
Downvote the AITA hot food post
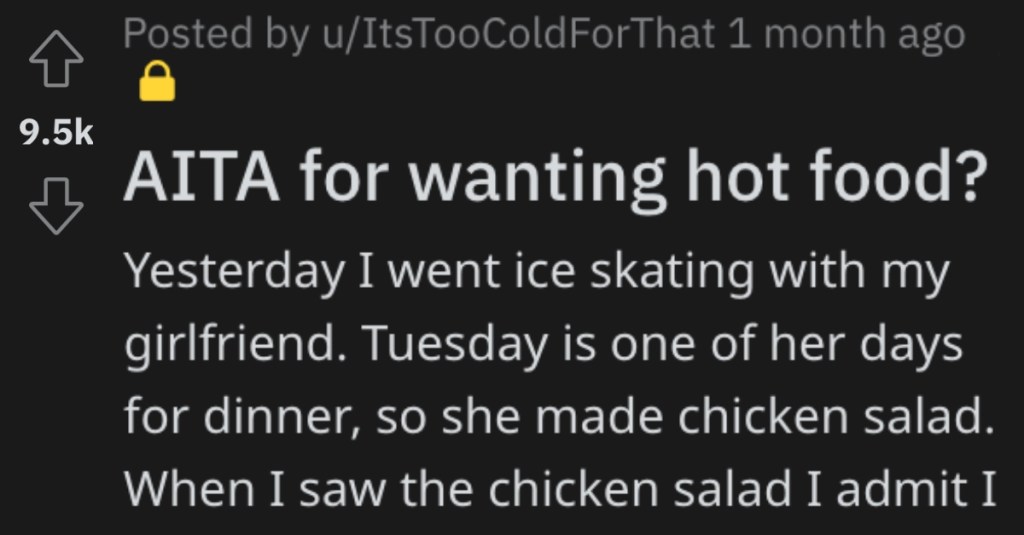tap(56, 206)
